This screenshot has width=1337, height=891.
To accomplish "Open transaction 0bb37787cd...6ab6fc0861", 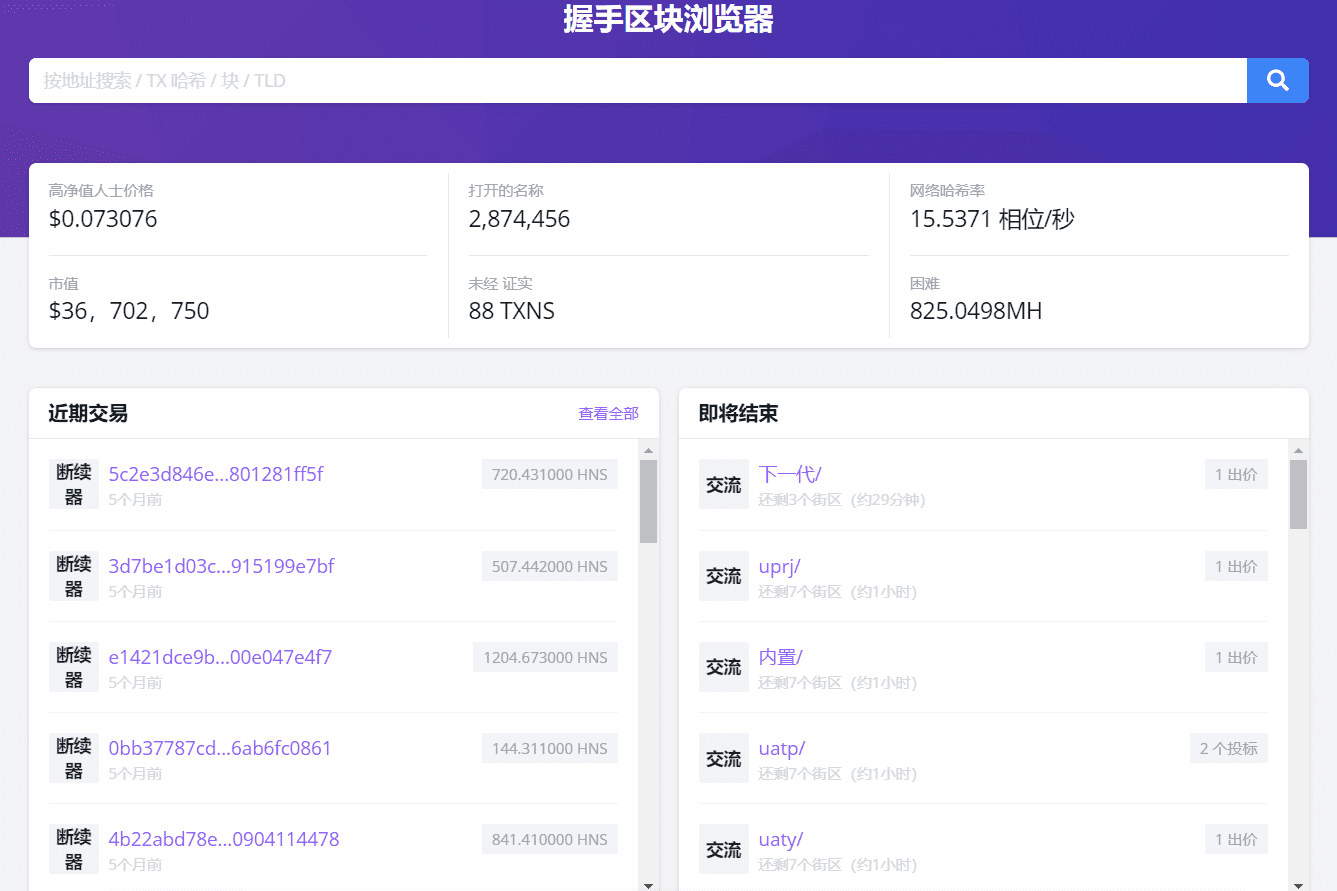I will point(220,748).
